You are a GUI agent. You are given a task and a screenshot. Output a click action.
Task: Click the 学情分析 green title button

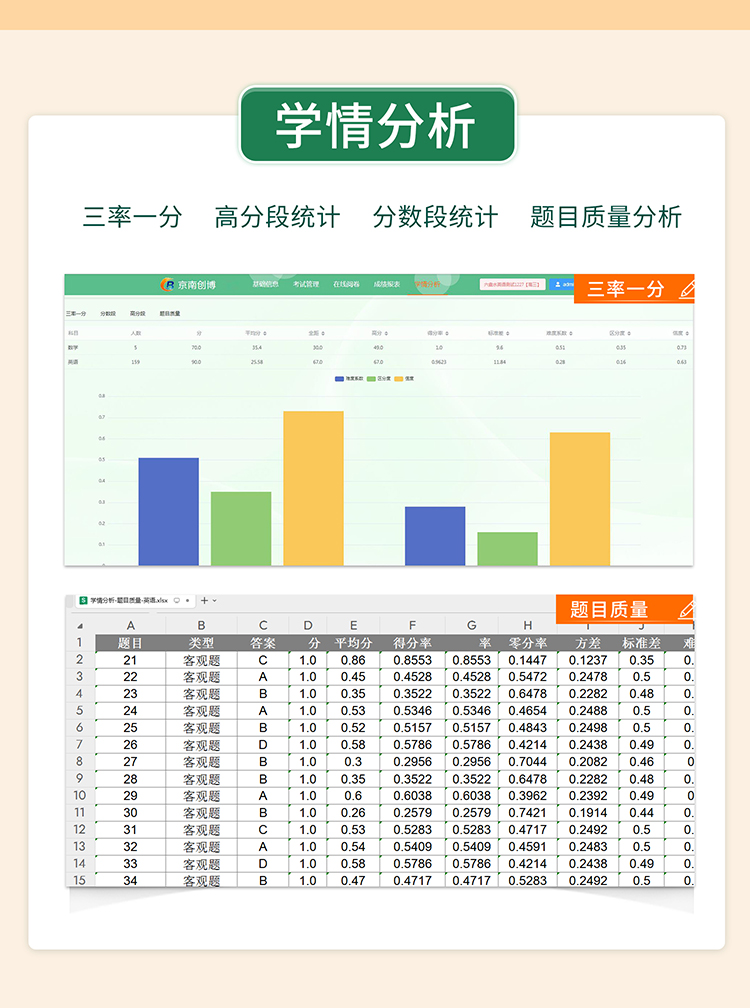(377, 126)
